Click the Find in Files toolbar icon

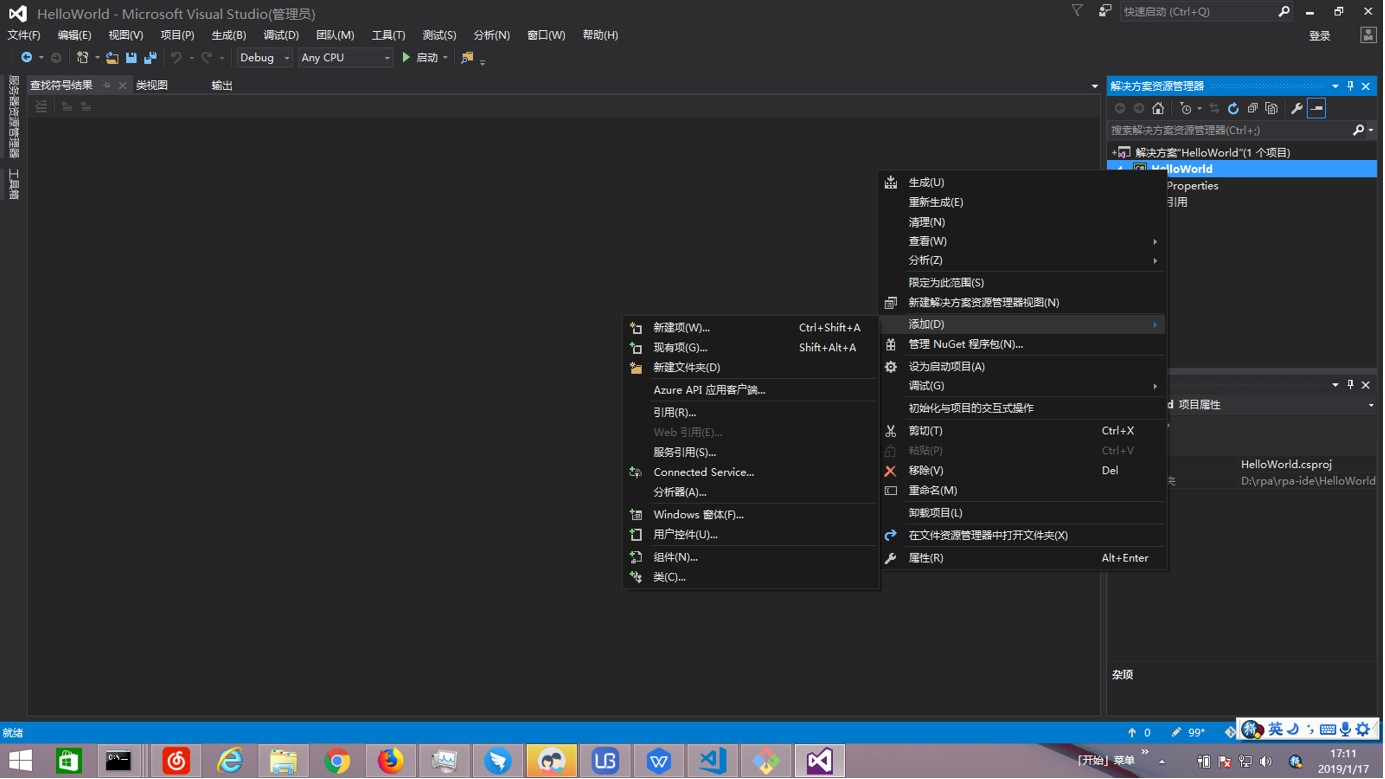467,58
